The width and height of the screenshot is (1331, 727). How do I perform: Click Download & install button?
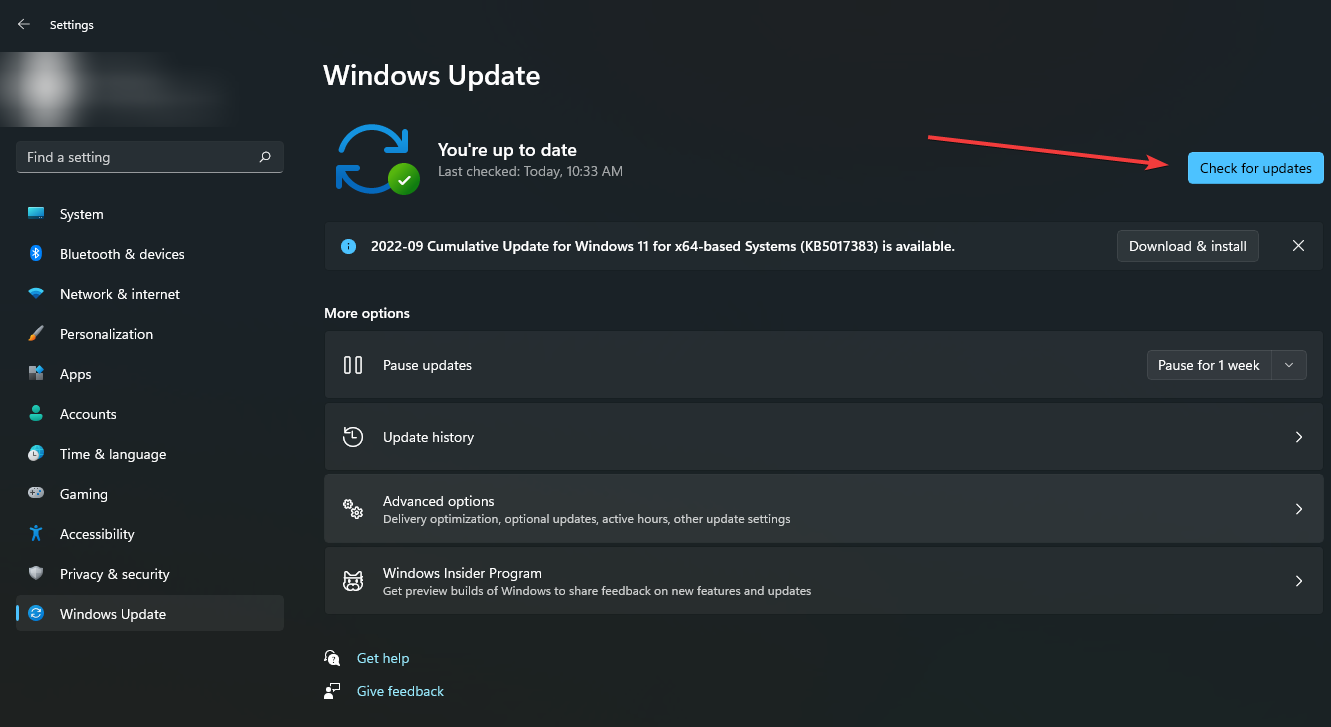(1188, 246)
